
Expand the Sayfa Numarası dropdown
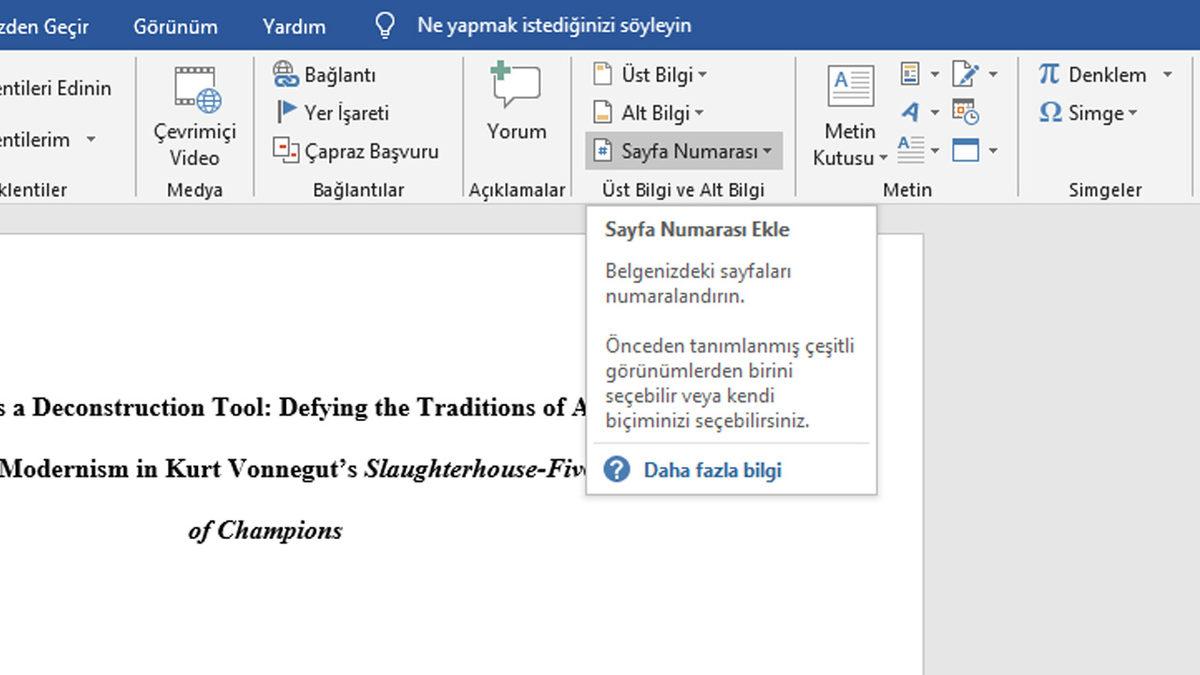coord(683,151)
